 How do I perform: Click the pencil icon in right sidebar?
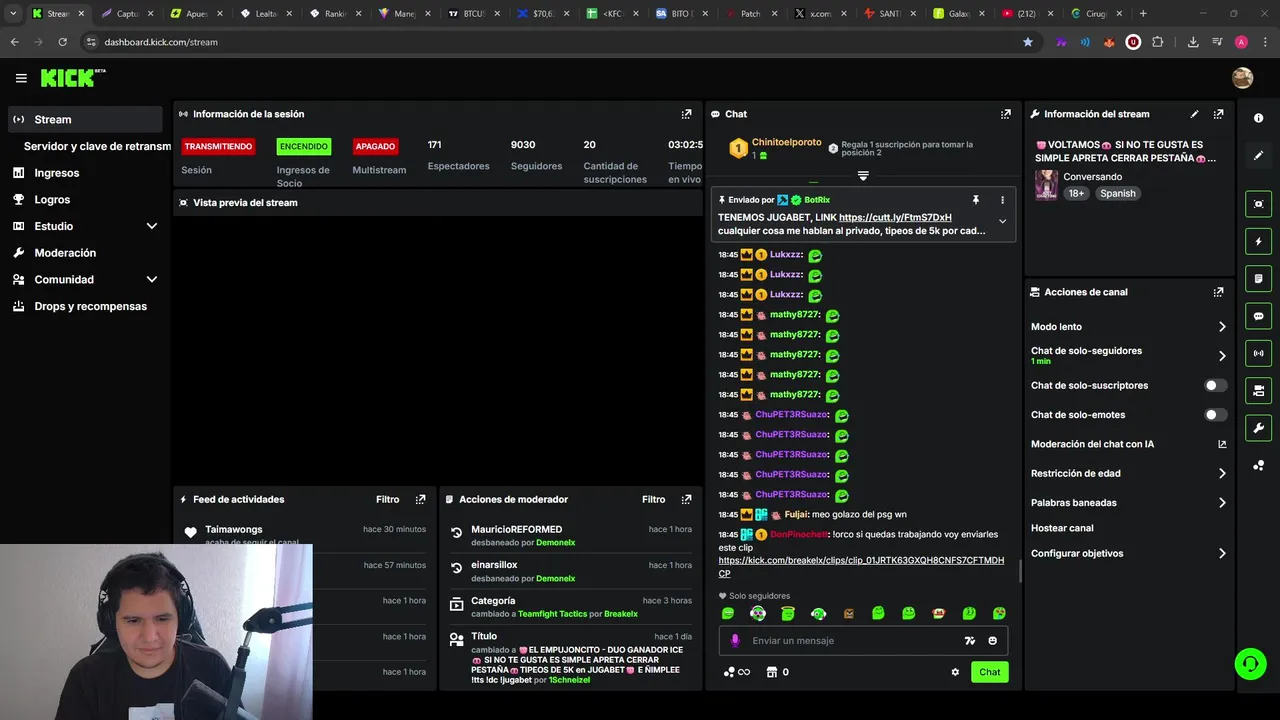click(x=1258, y=155)
